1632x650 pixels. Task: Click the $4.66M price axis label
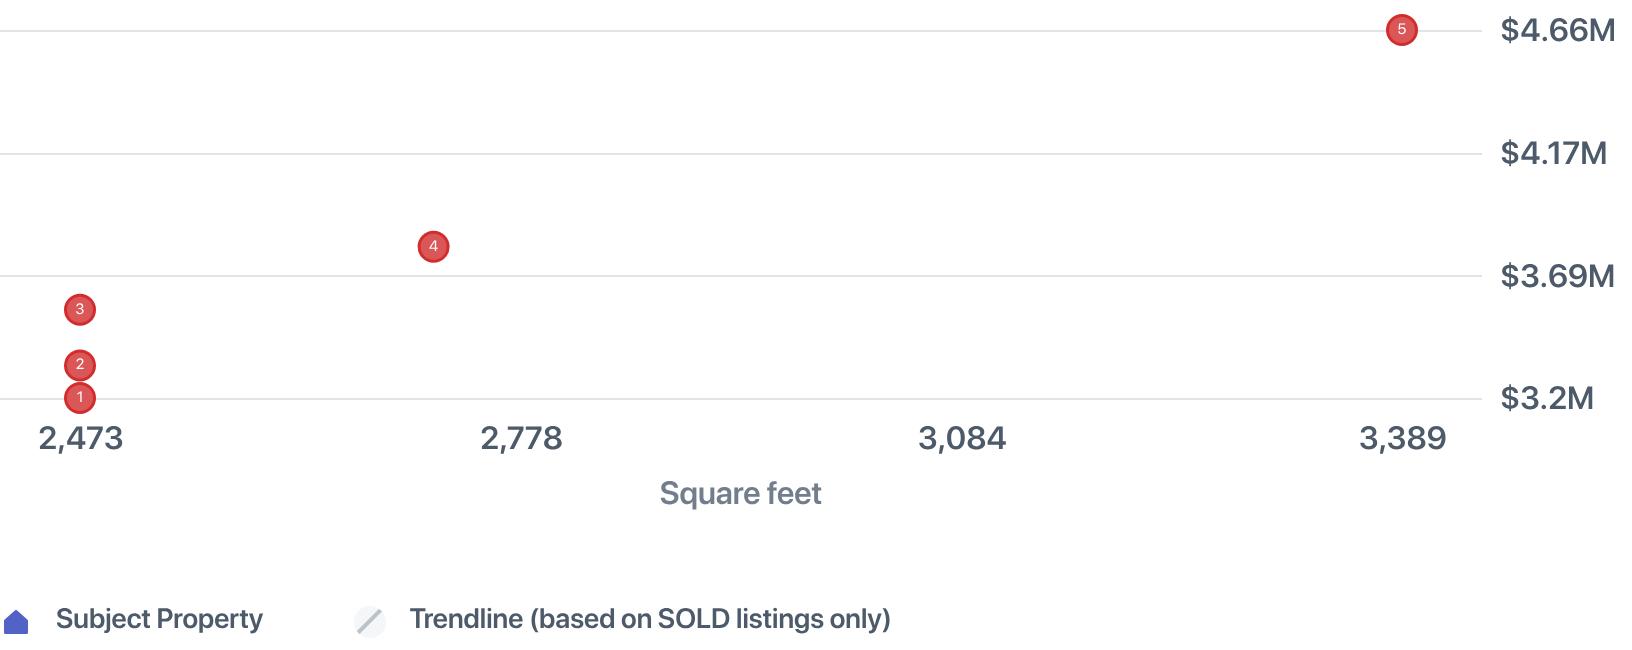click(x=1557, y=31)
